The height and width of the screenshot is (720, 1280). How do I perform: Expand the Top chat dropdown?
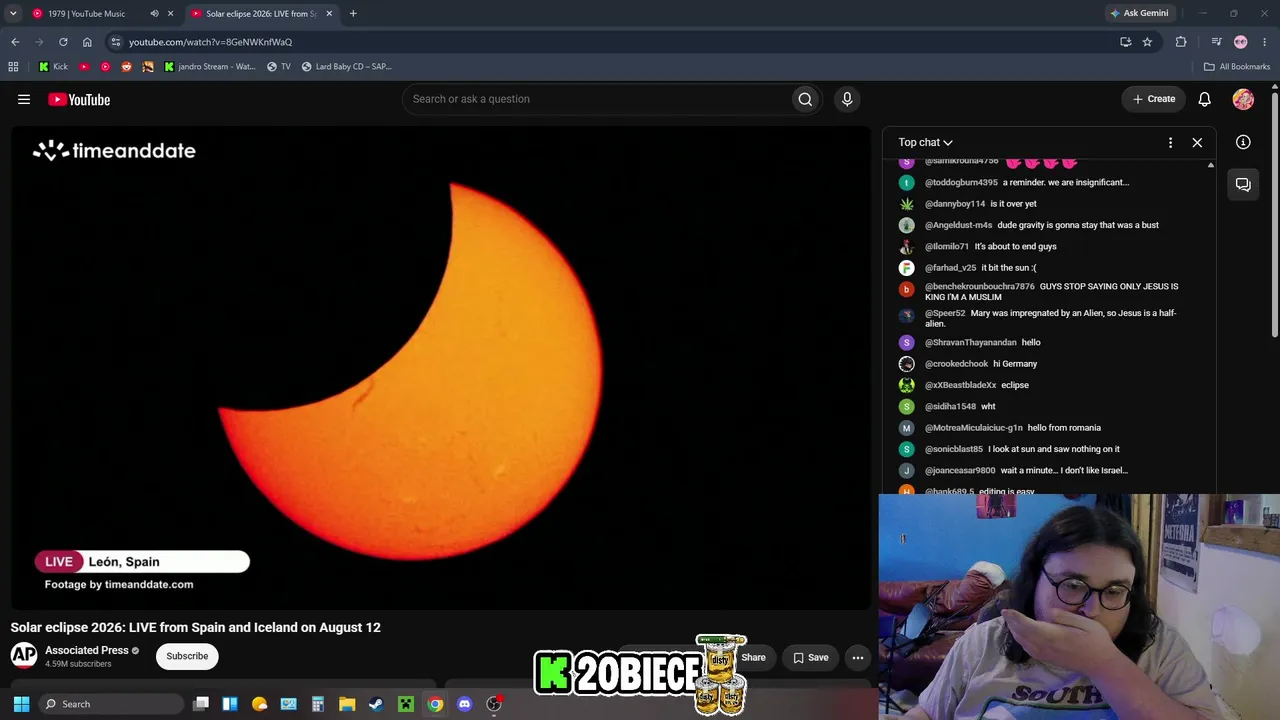click(925, 142)
